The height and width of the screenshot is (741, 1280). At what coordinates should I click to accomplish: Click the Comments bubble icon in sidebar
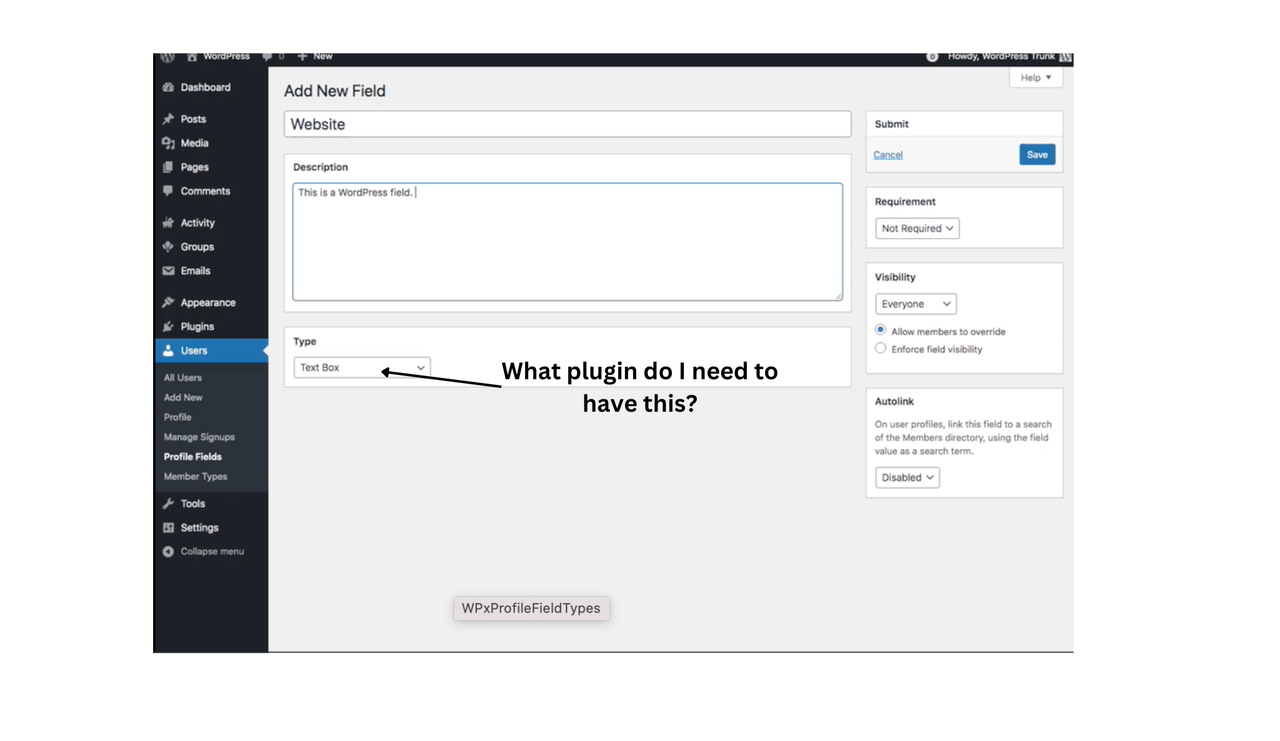168,191
